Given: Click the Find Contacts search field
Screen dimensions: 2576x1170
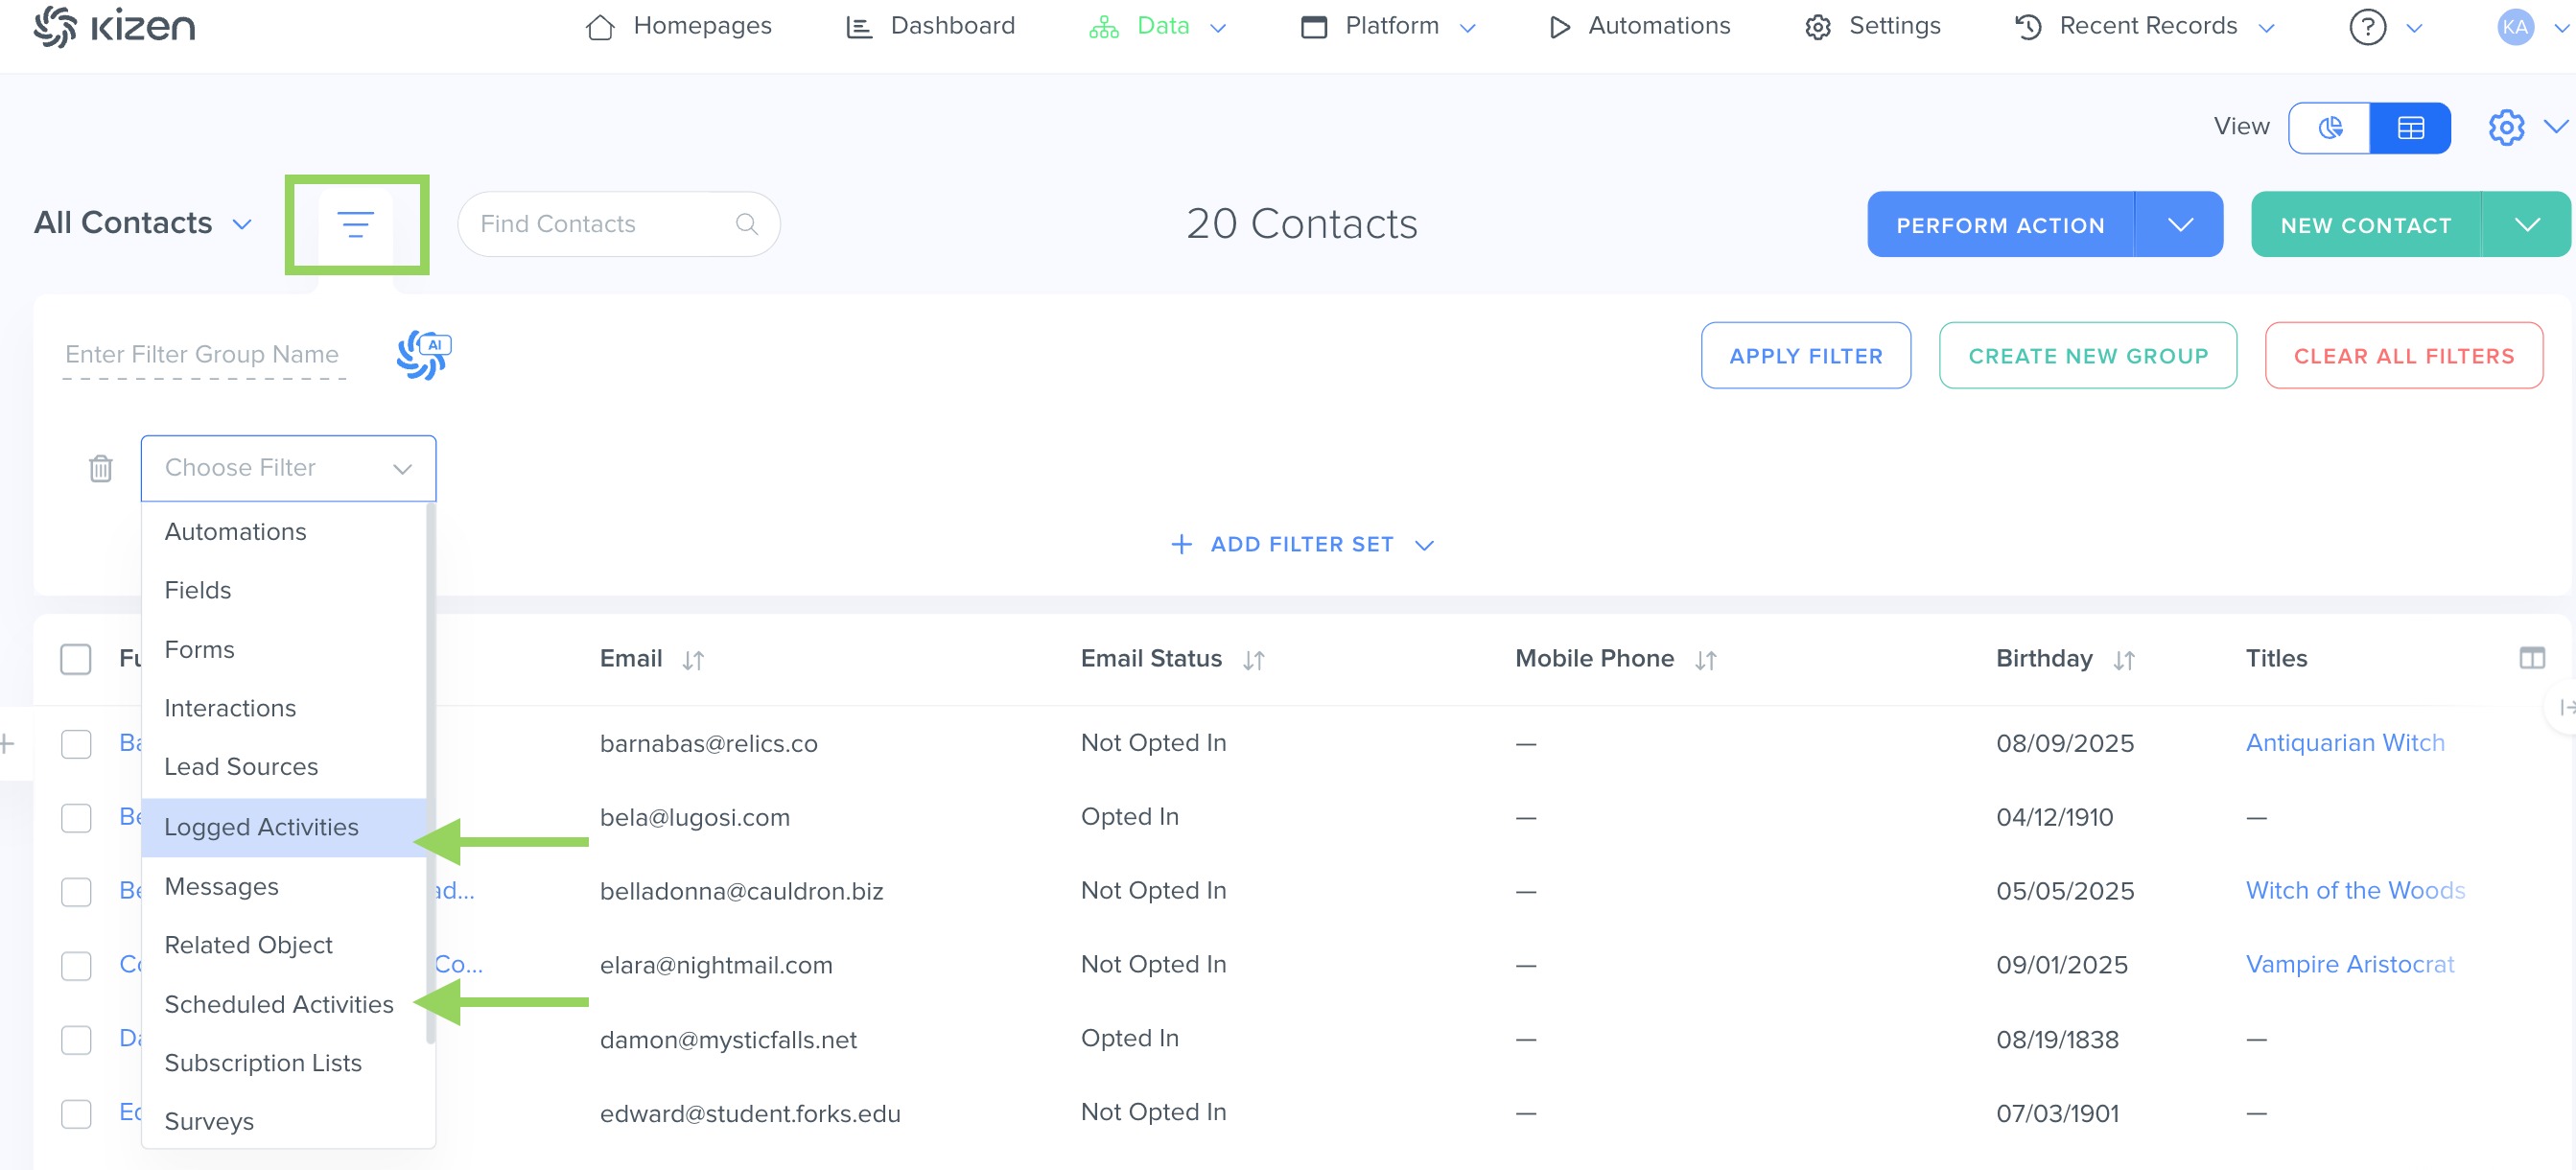Looking at the screenshot, I should point(605,224).
